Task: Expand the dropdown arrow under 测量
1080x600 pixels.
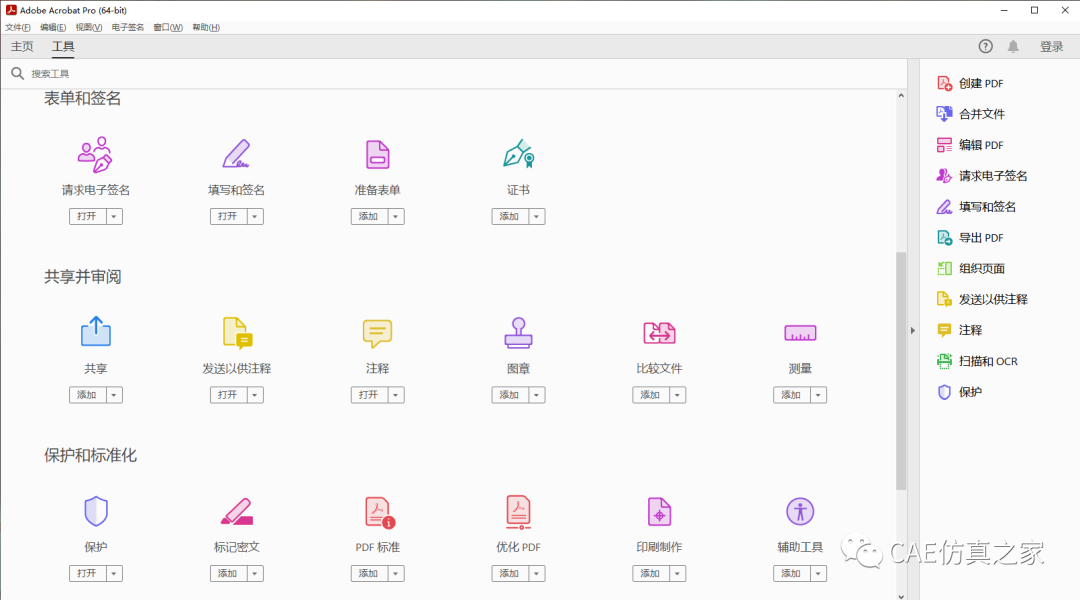Action: 819,395
